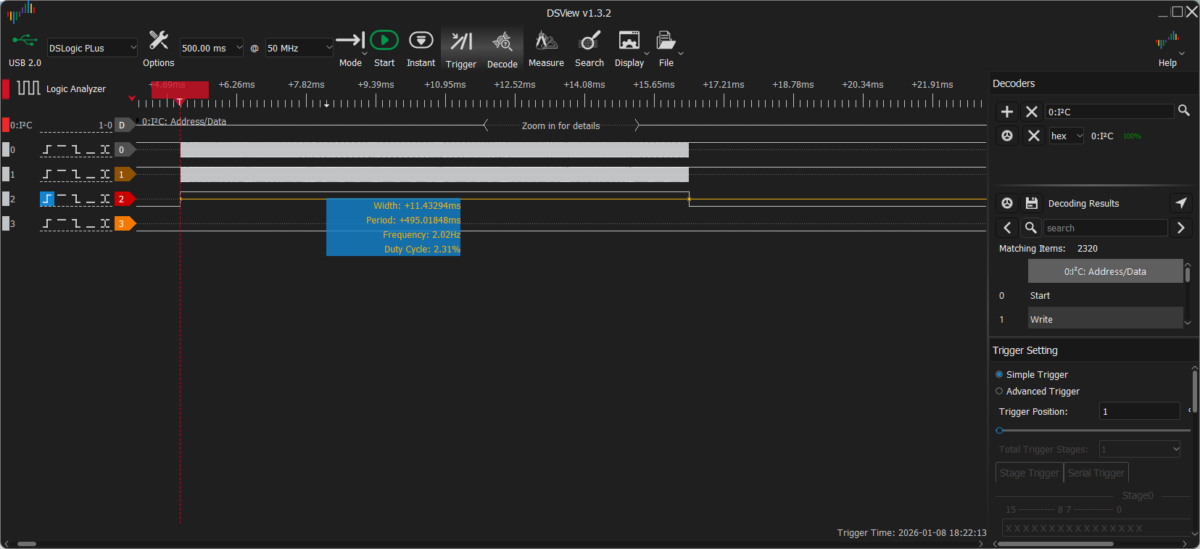Go to next search result in decoding results
The width and height of the screenshot is (1200, 549).
coord(1180,228)
